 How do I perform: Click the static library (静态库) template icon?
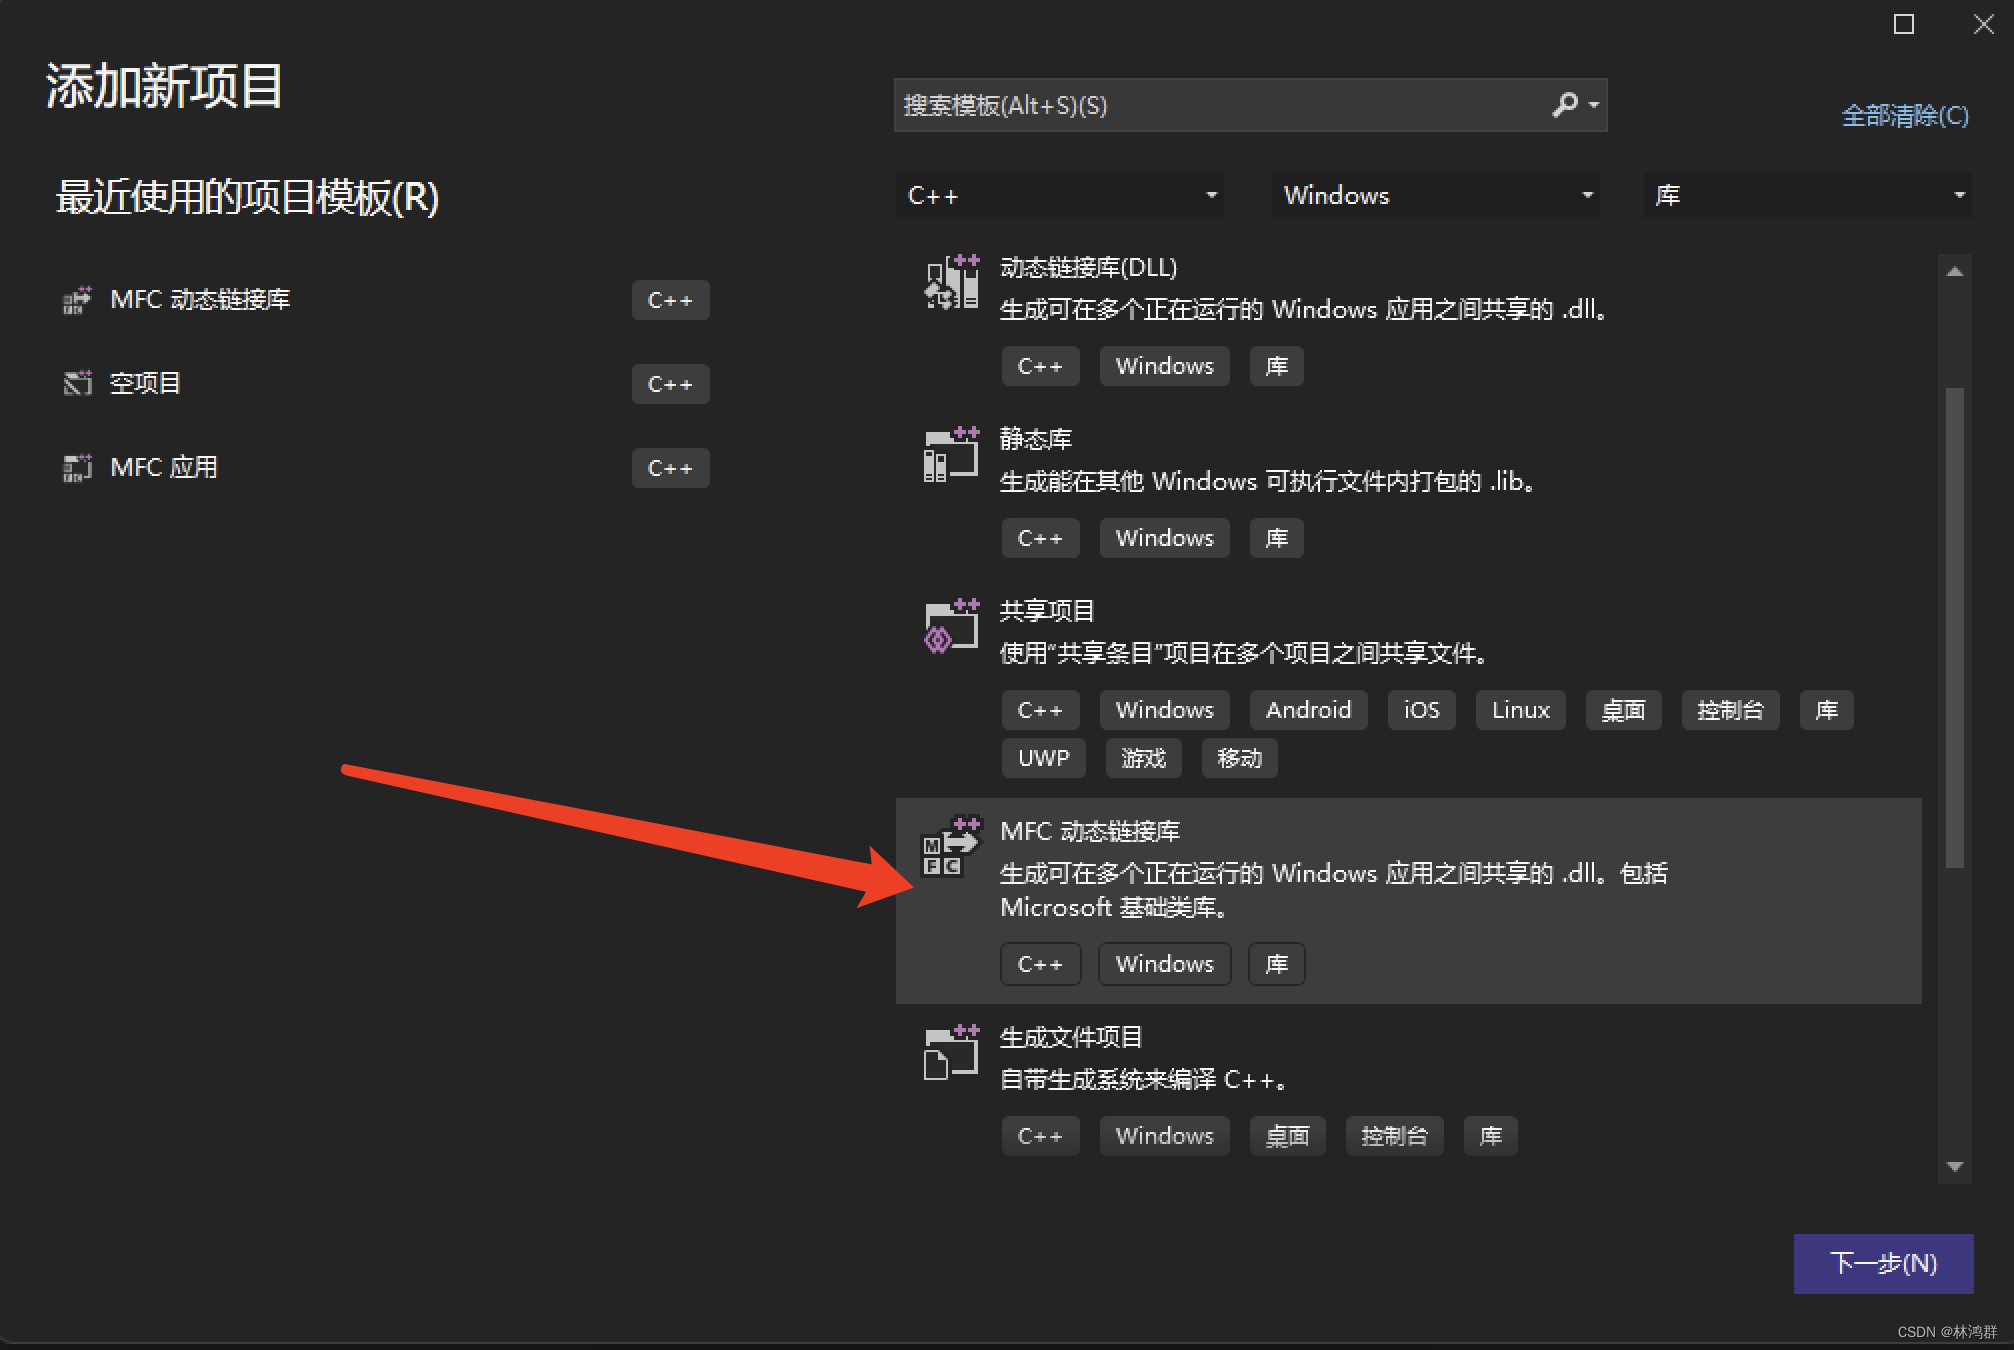(x=951, y=454)
